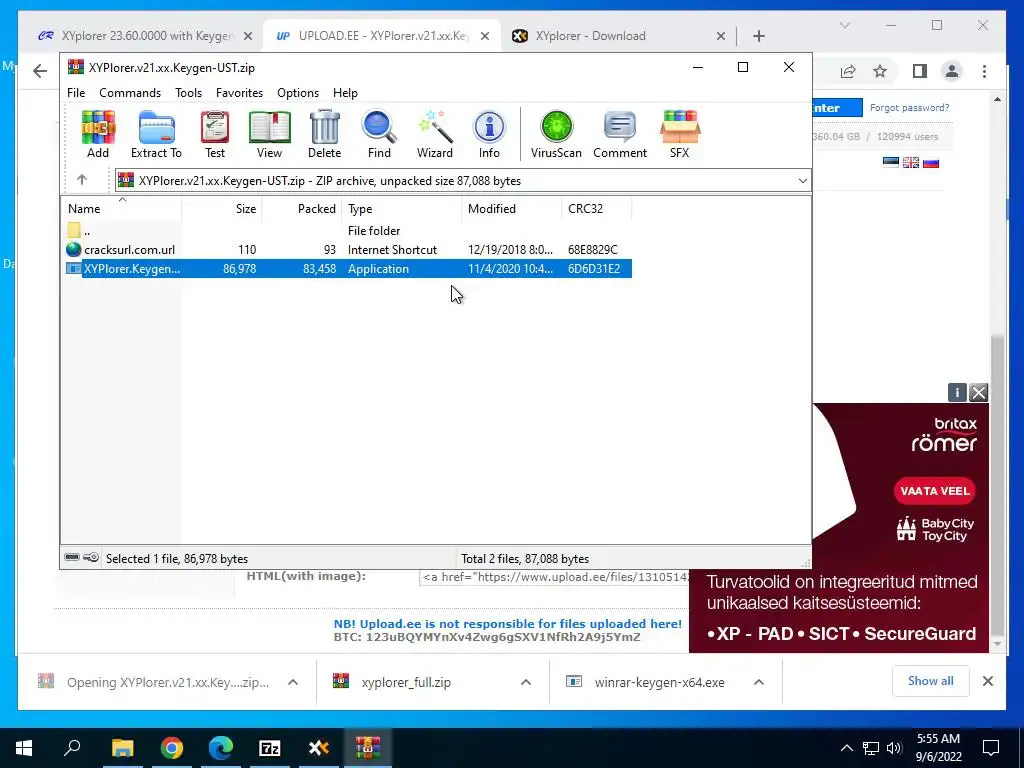Expand options for Opening XYPlorer.v21 zip download
The image size is (1024, 768).
293,682
